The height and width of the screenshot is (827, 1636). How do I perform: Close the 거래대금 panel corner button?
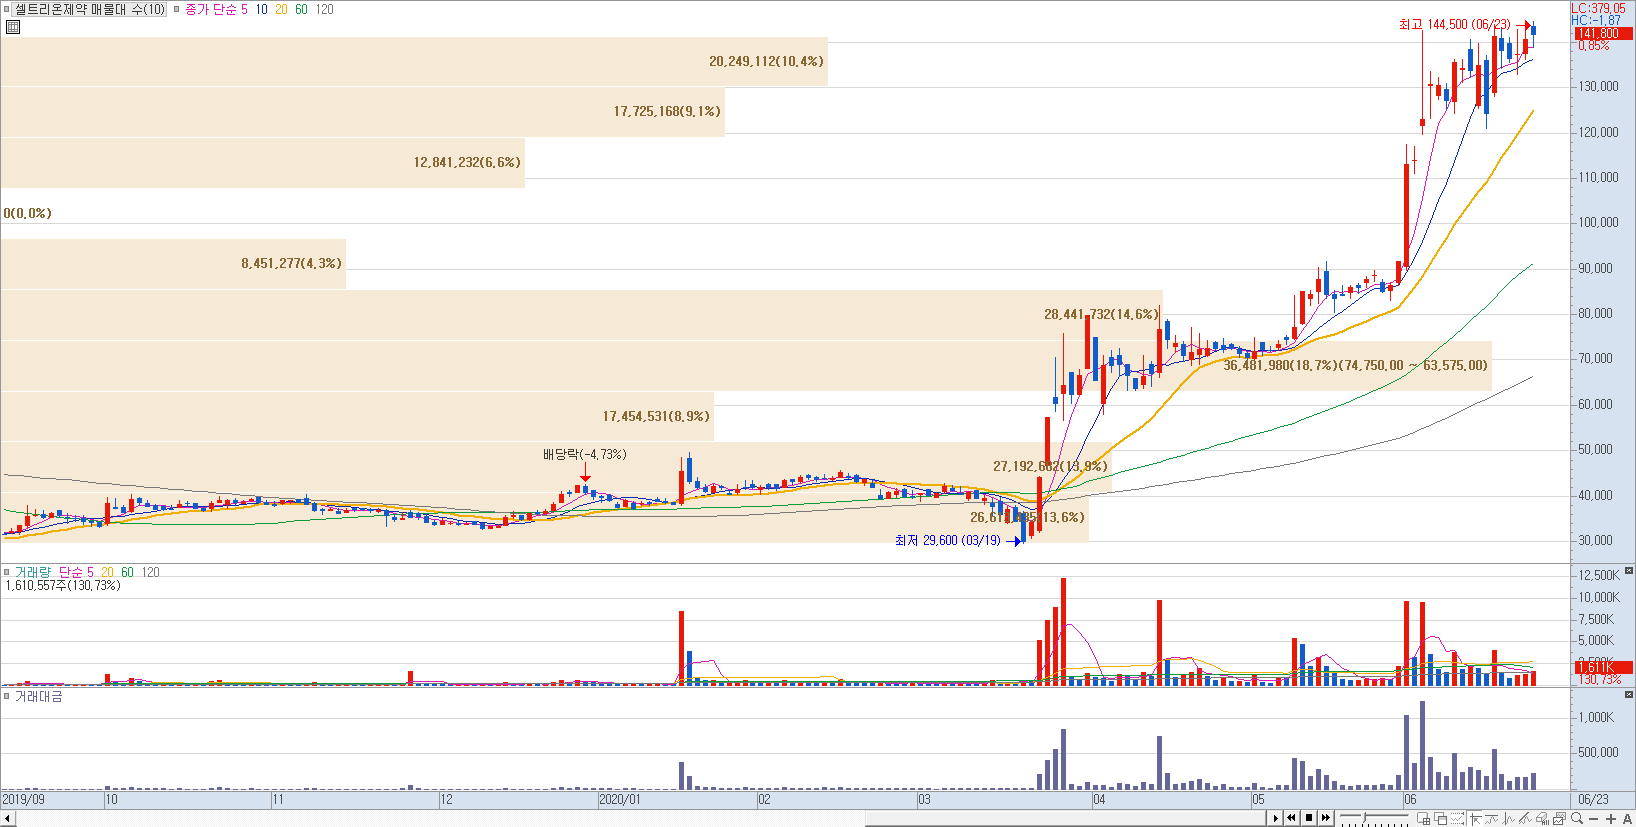tap(1629, 694)
